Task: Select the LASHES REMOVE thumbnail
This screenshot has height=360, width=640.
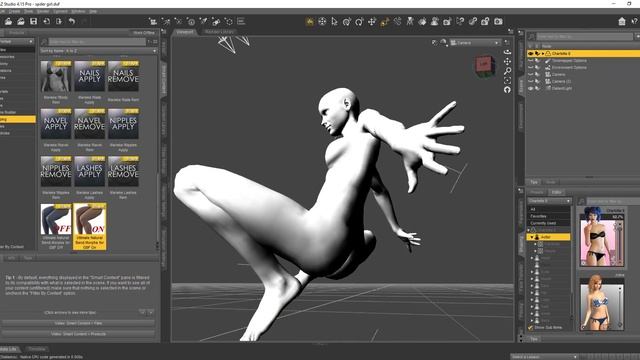Action: (x=123, y=171)
